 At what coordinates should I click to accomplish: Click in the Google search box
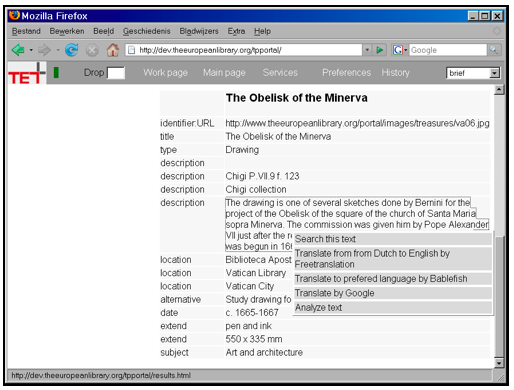coord(448,50)
